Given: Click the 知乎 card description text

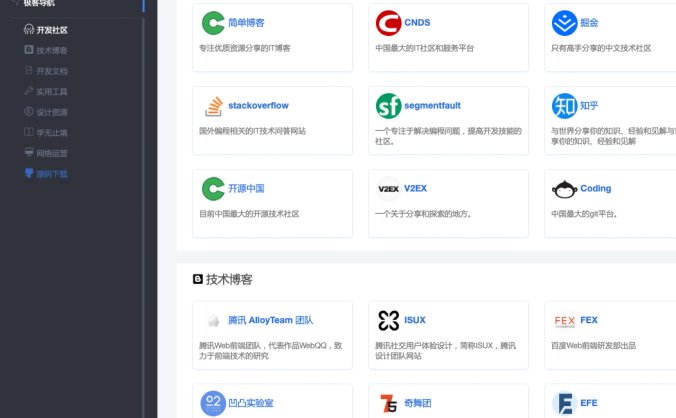Looking at the screenshot, I should click(613, 136).
